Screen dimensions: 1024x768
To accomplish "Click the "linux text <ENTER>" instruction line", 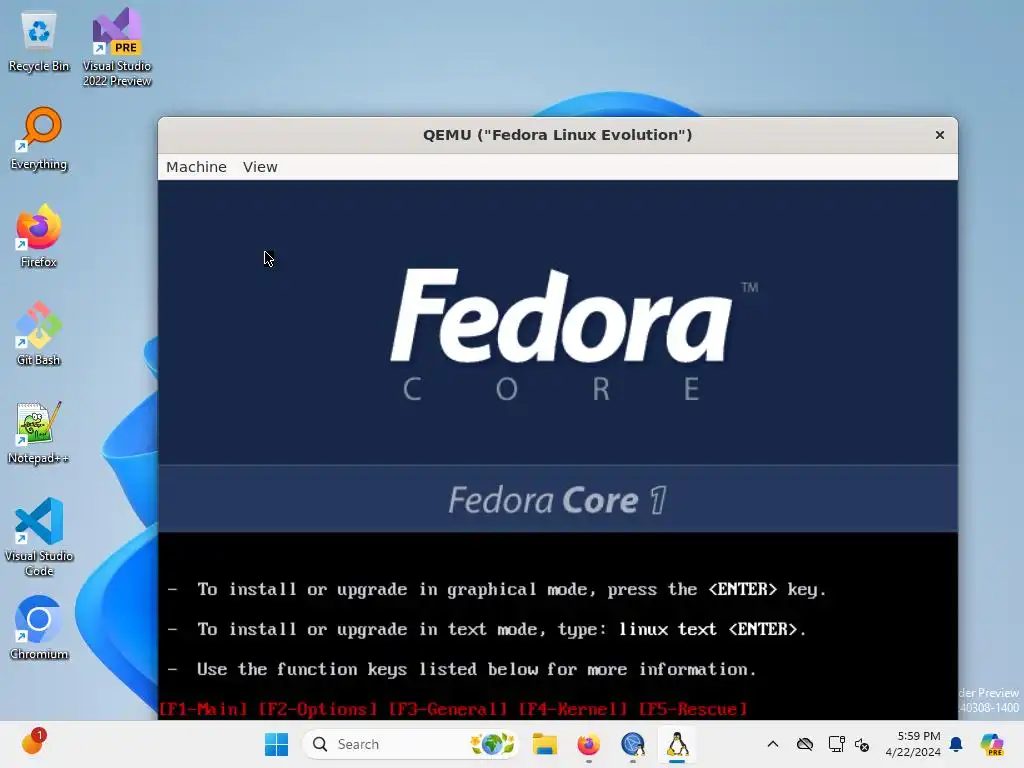I will [x=487, y=630].
